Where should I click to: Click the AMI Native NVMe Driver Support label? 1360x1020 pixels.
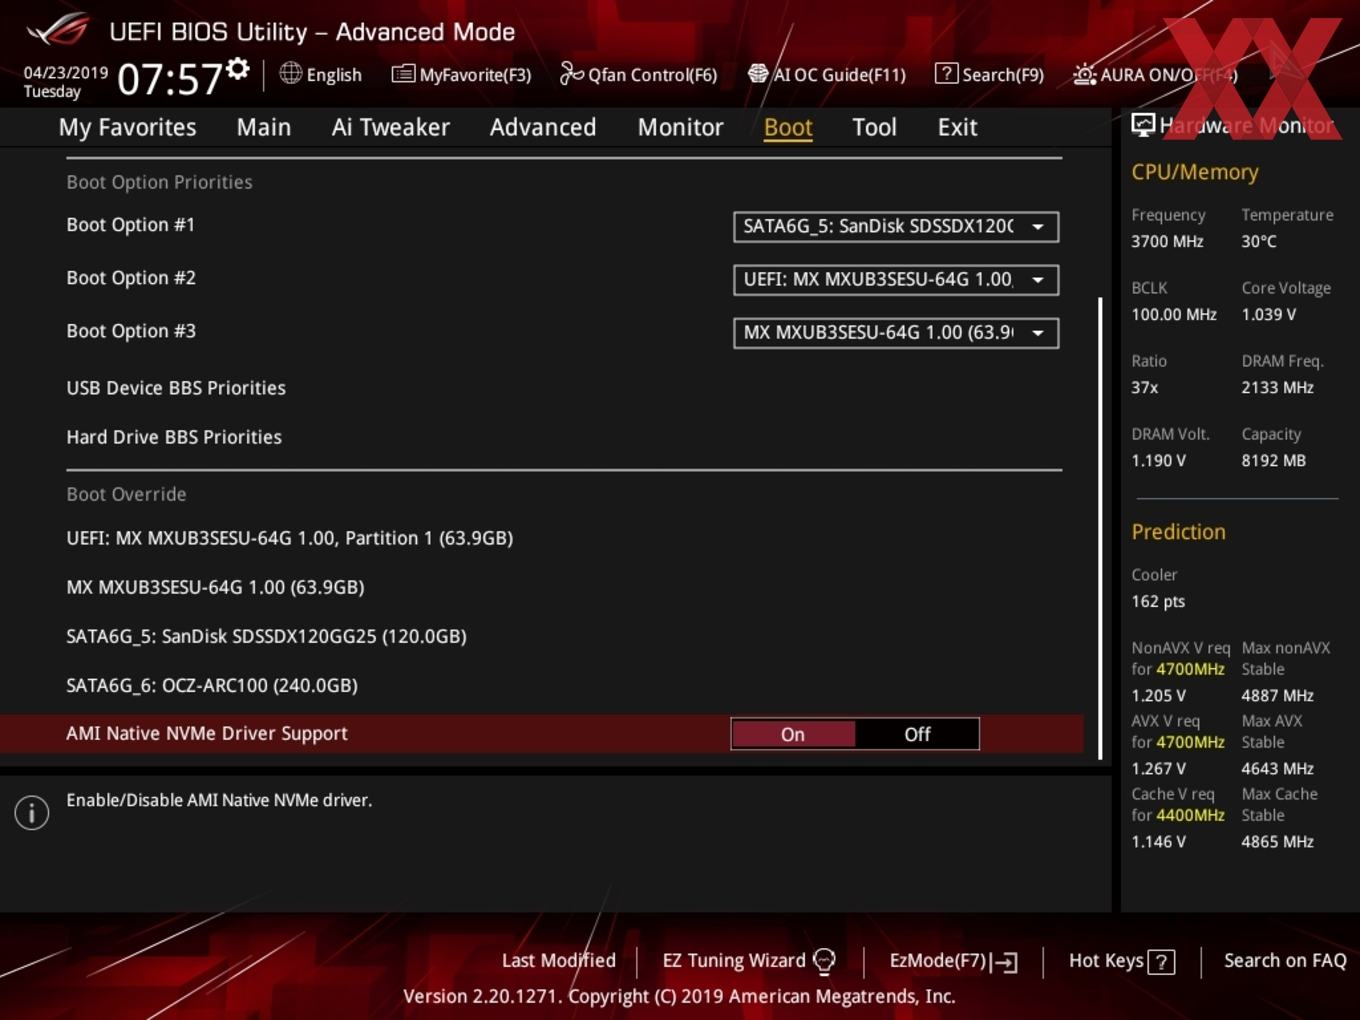207,734
